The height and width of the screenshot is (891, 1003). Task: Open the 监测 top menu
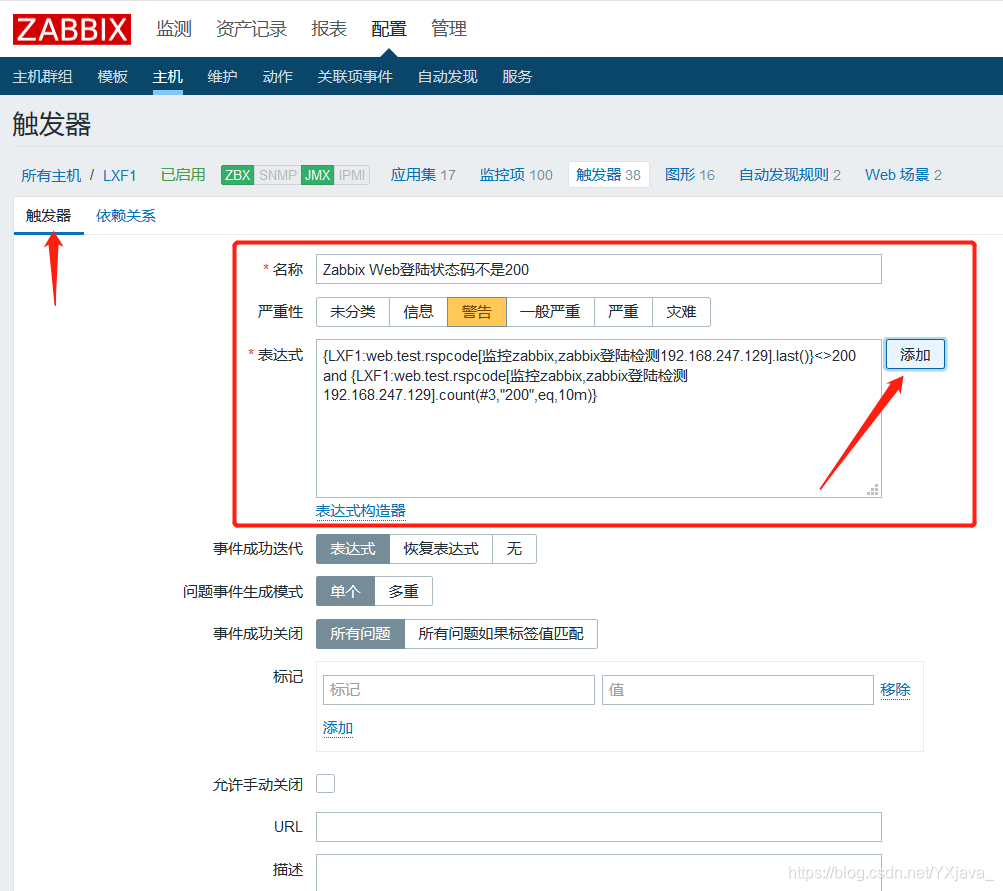pos(174,29)
